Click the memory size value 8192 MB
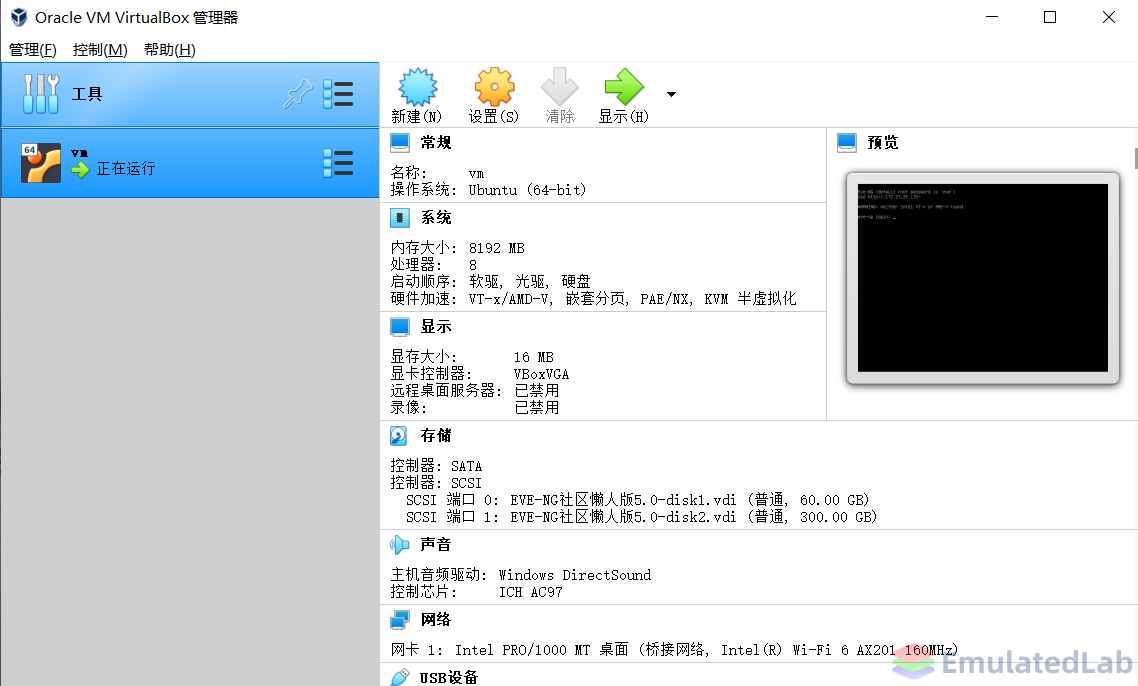1138x686 pixels. click(496, 248)
